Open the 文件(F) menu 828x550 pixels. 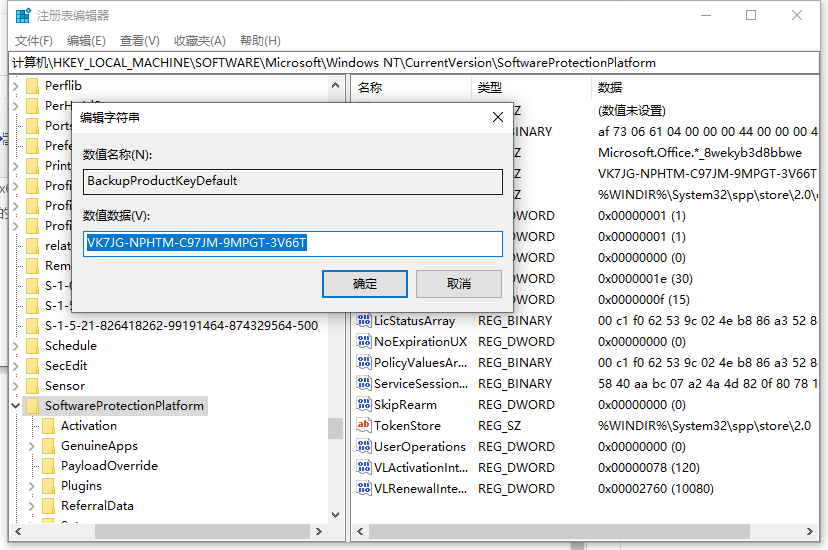(34, 41)
